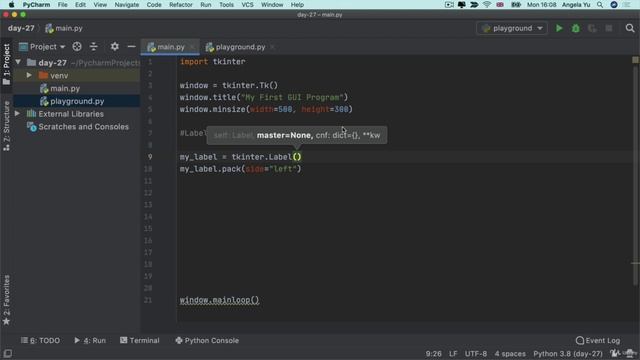
Task: Open the 1: Project tool window stripe
Action: [x=7, y=64]
